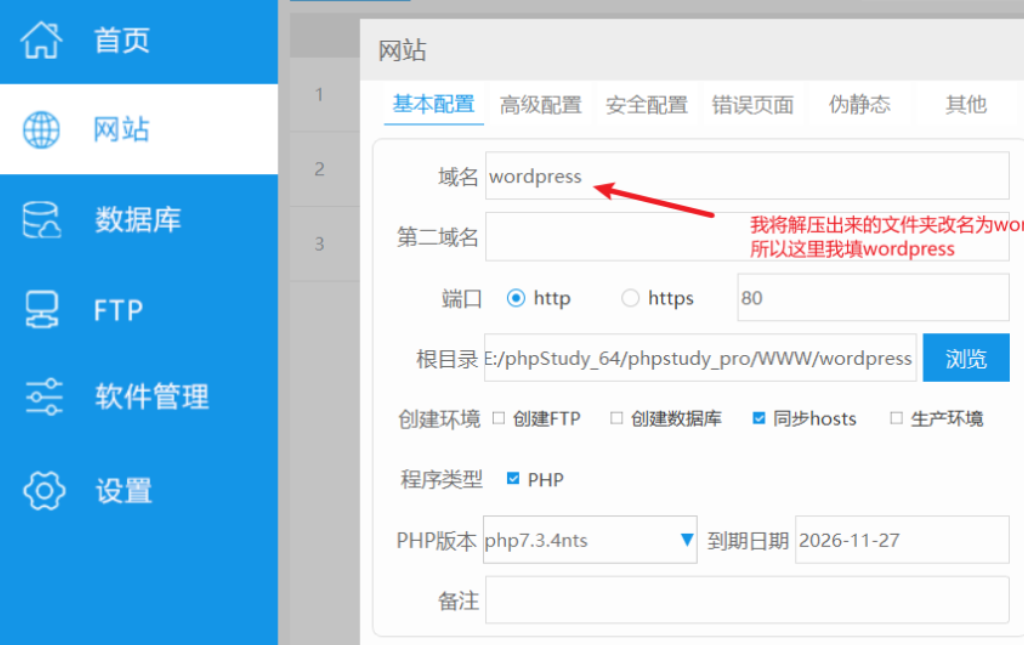Toggle the 同步hosts checkbox
1024x645 pixels.
(x=759, y=418)
